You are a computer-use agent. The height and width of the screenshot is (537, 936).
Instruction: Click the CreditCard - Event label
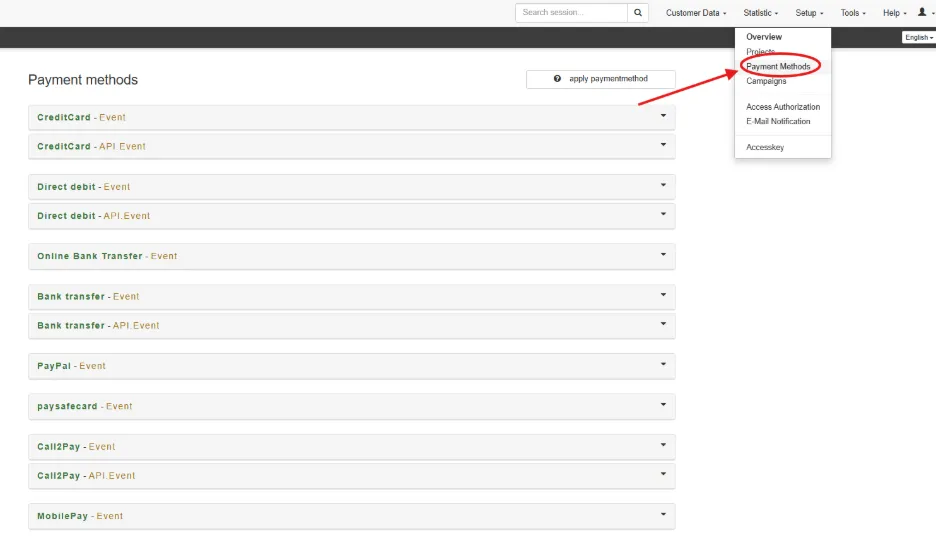81,118
